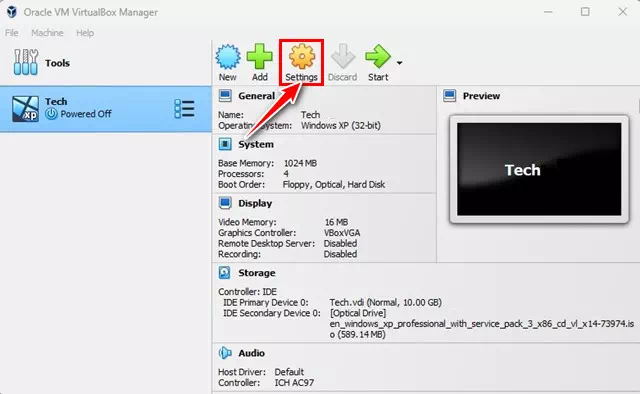Click the Powered Off status icon
Image resolution: width=640 pixels, height=394 pixels.
point(51,114)
